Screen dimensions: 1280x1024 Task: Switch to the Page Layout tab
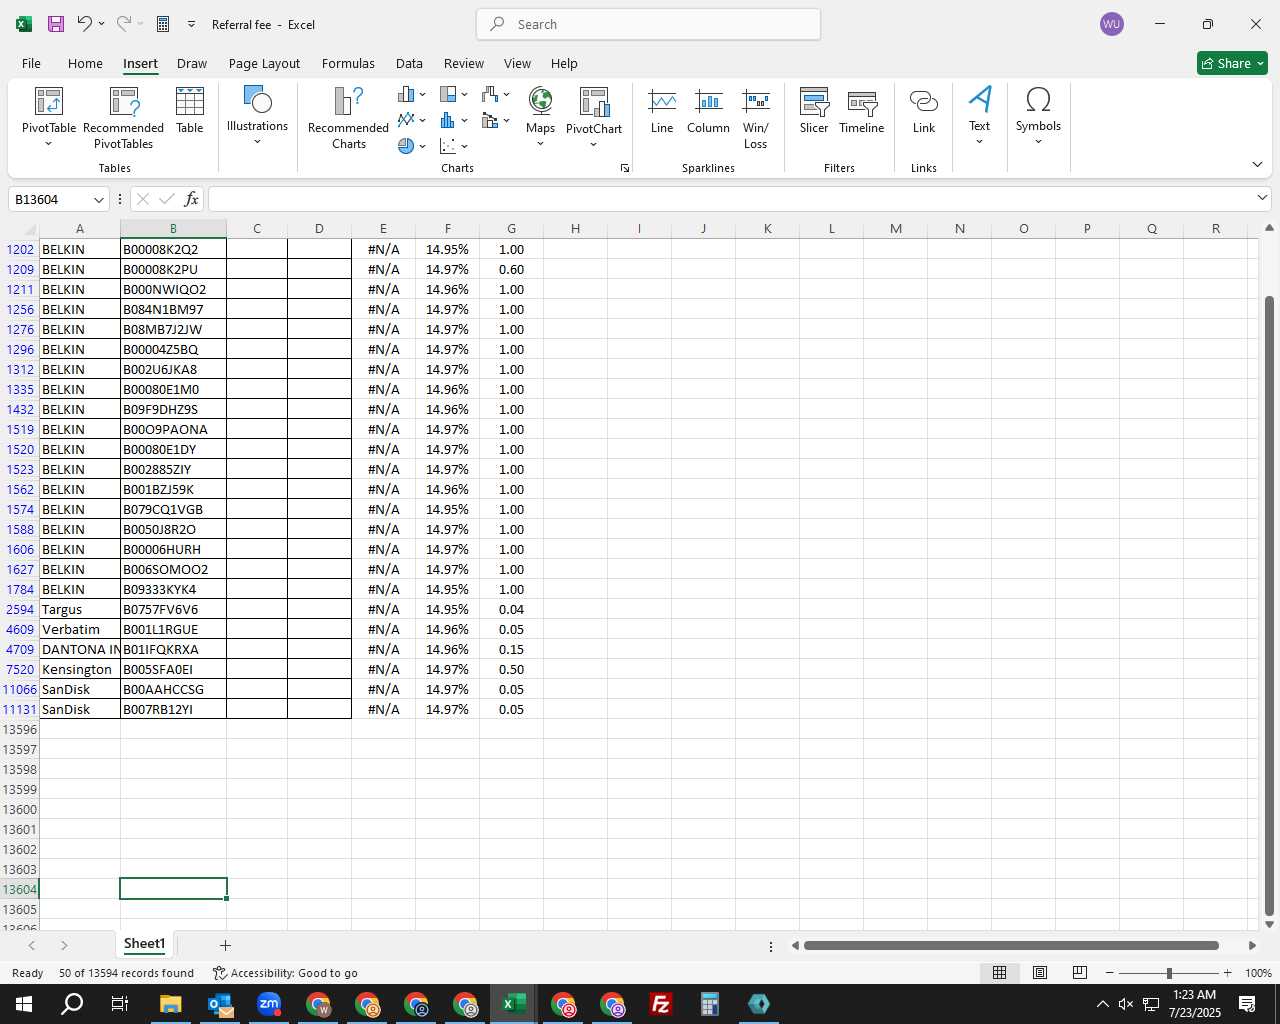[264, 63]
